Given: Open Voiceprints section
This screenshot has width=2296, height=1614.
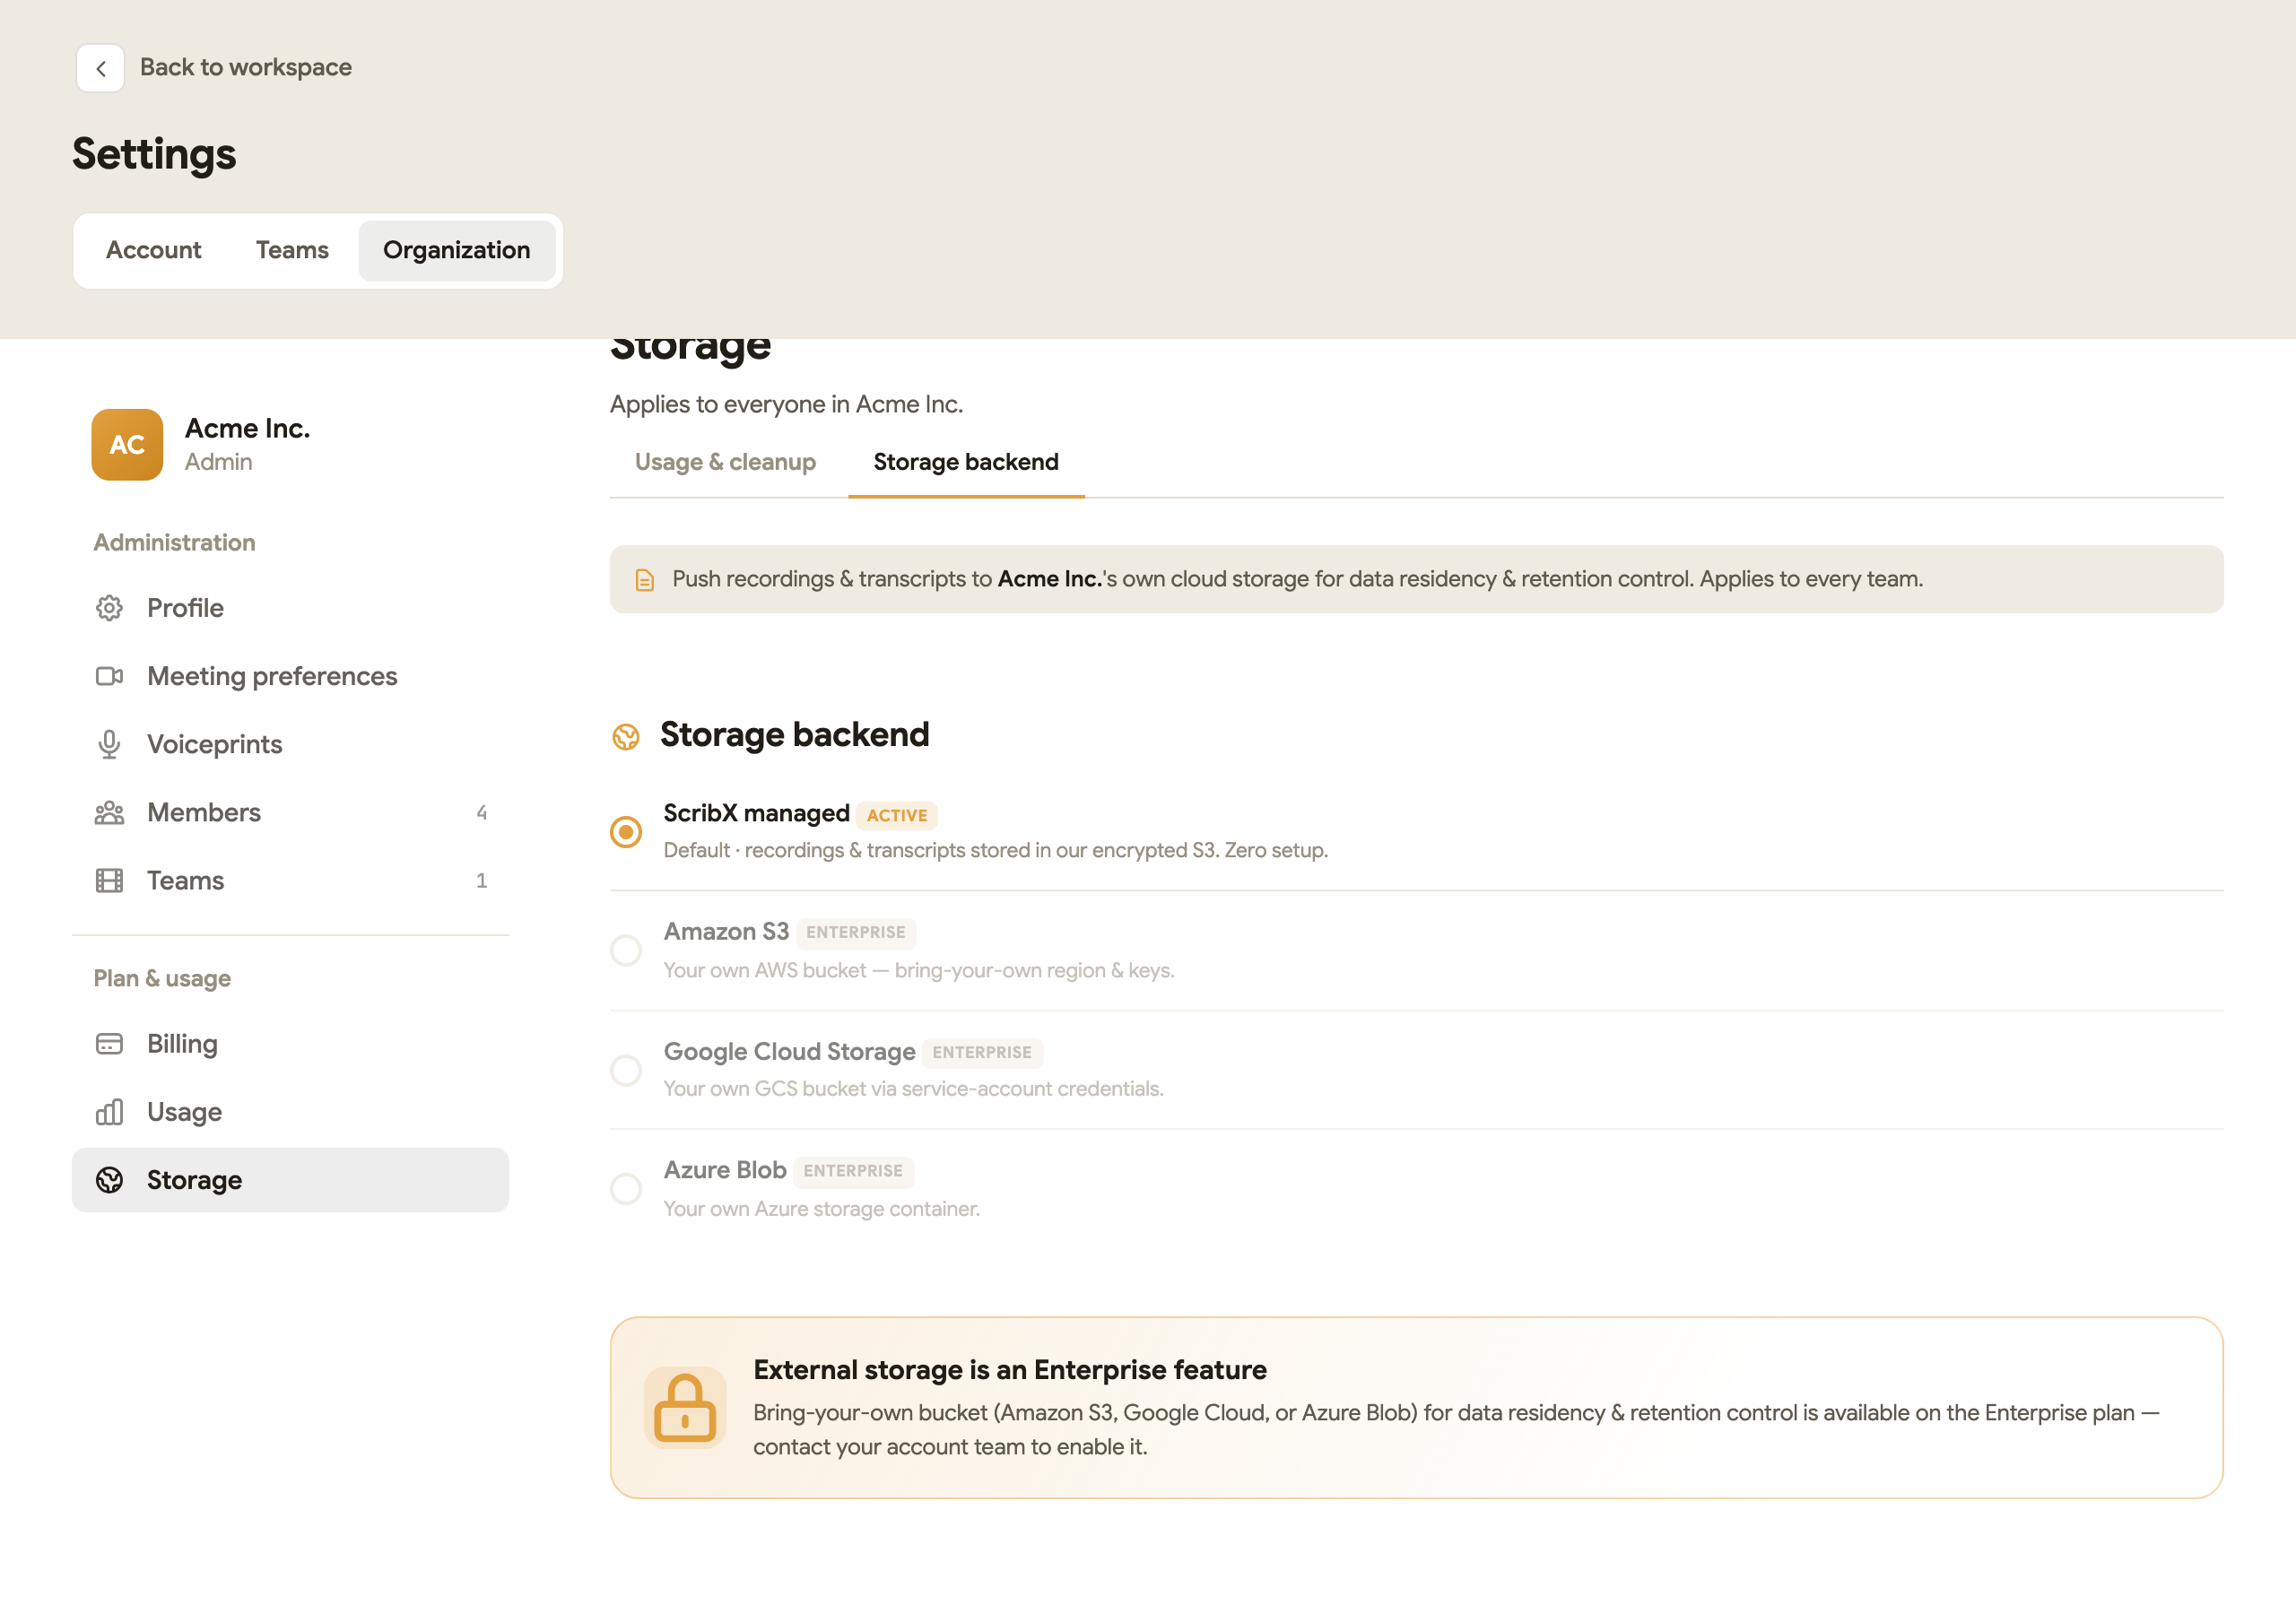Looking at the screenshot, I should point(290,744).
